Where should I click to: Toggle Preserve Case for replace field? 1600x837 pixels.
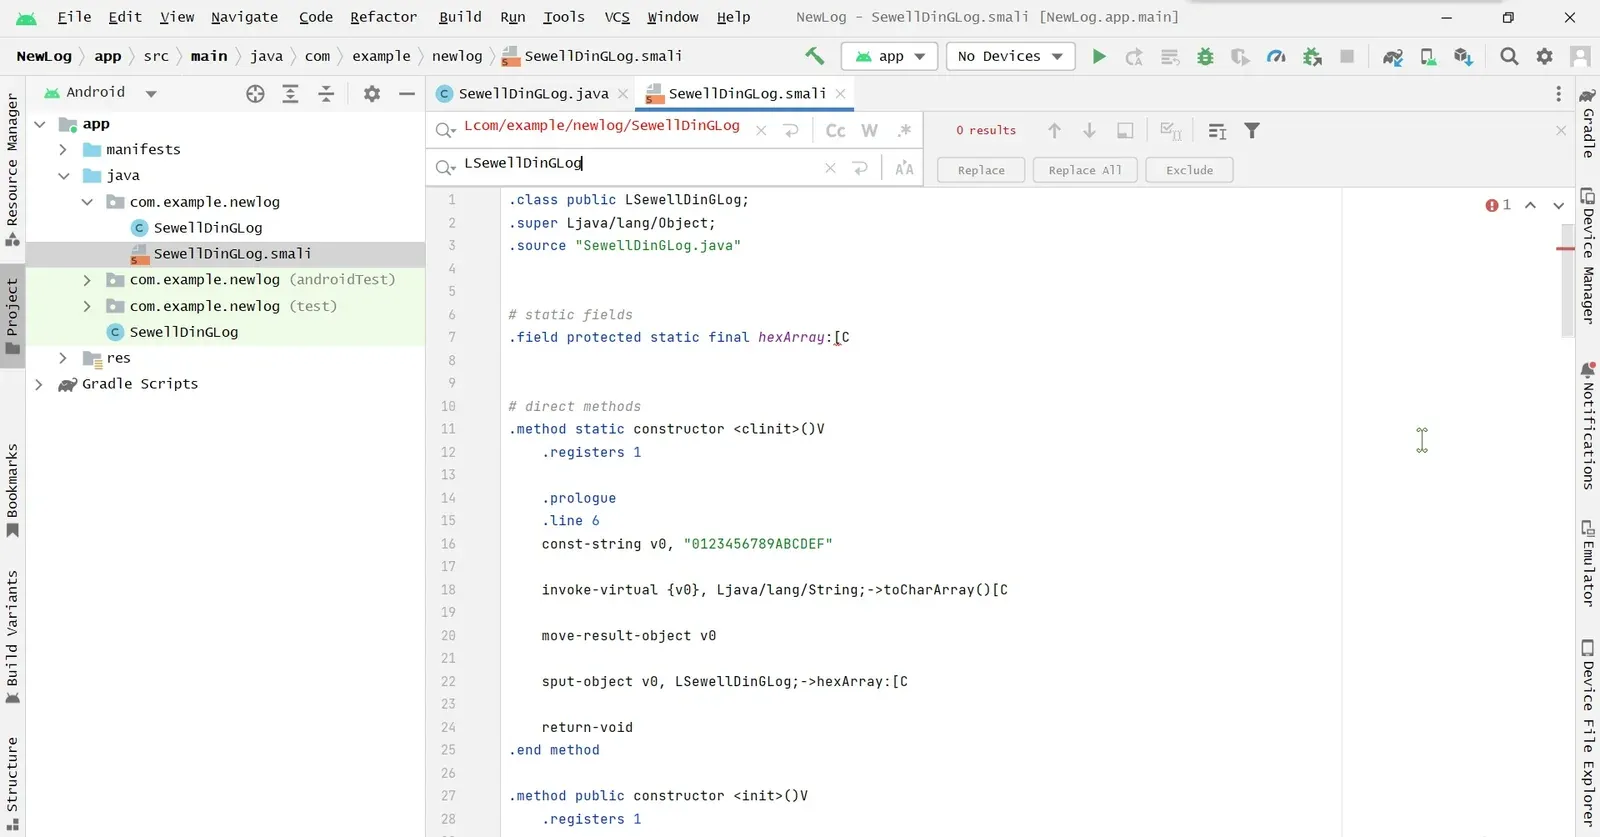(905, 169)
